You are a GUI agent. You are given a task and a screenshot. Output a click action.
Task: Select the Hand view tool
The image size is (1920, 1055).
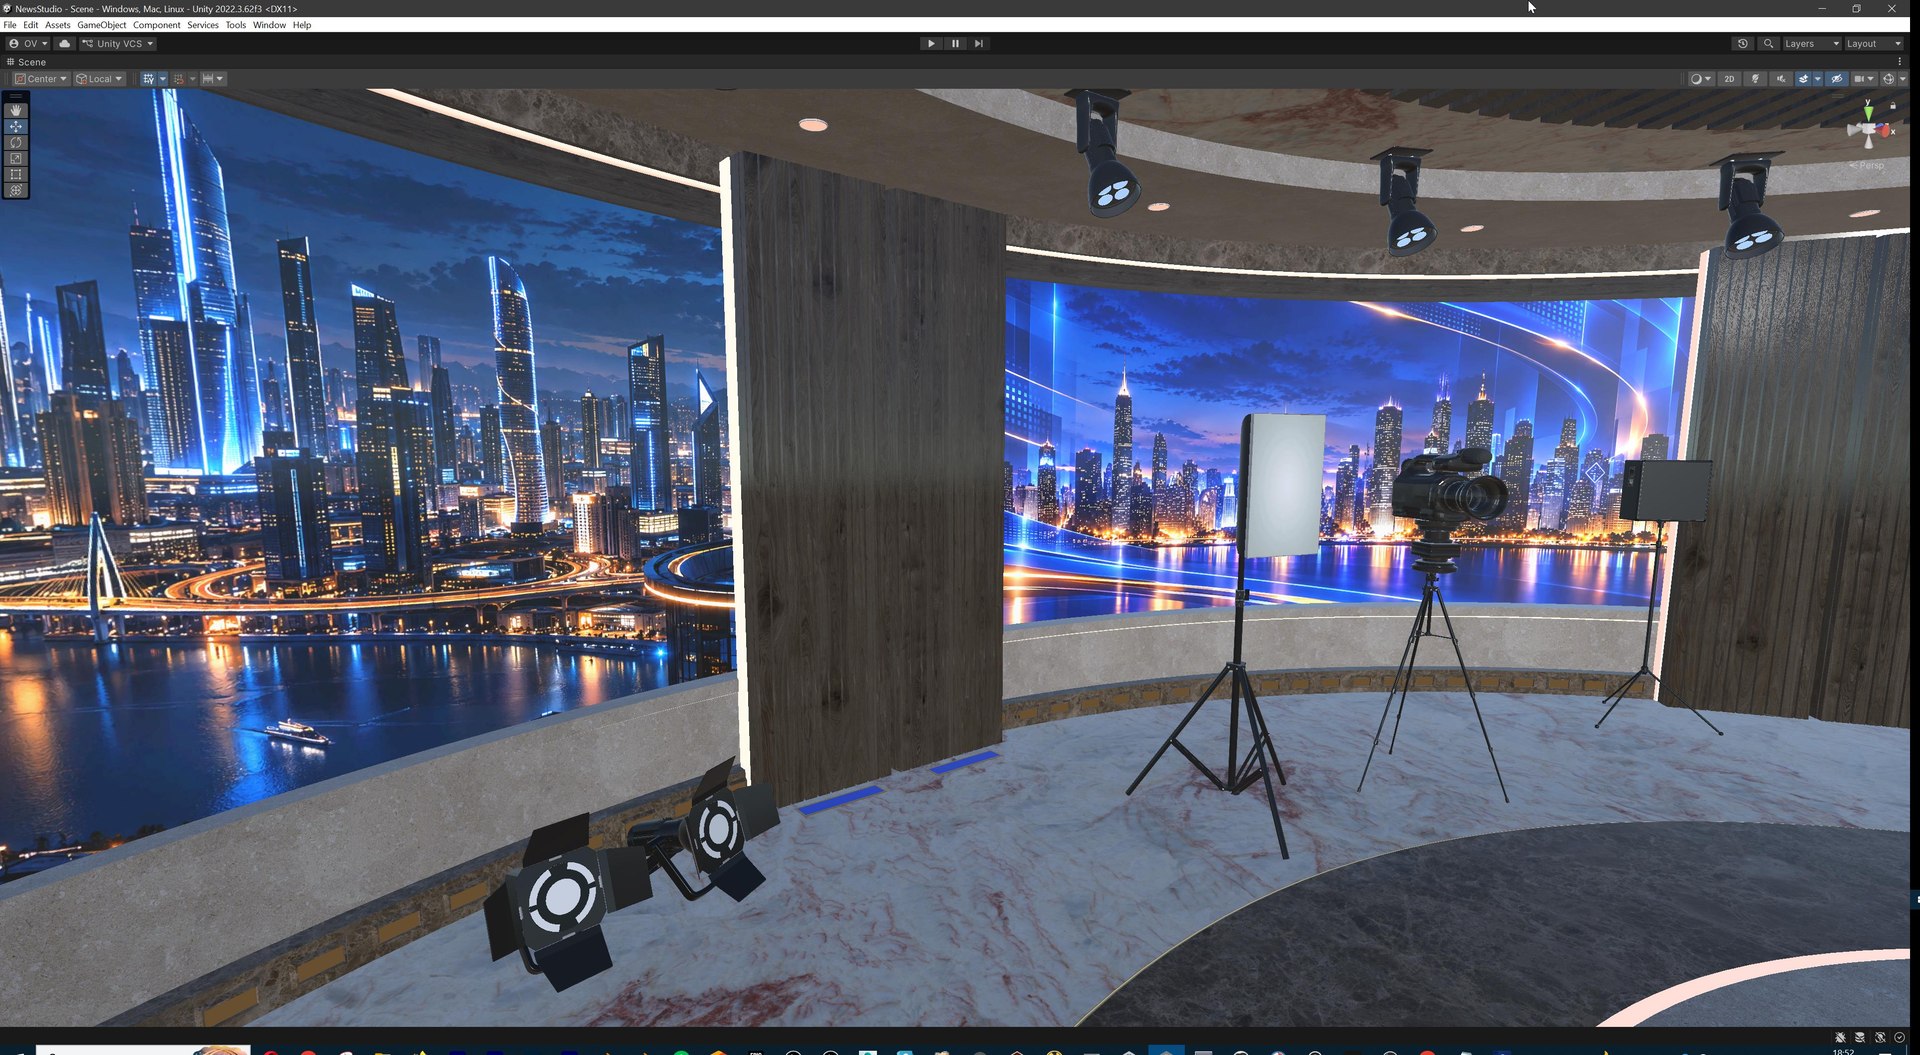pos(16,110)
